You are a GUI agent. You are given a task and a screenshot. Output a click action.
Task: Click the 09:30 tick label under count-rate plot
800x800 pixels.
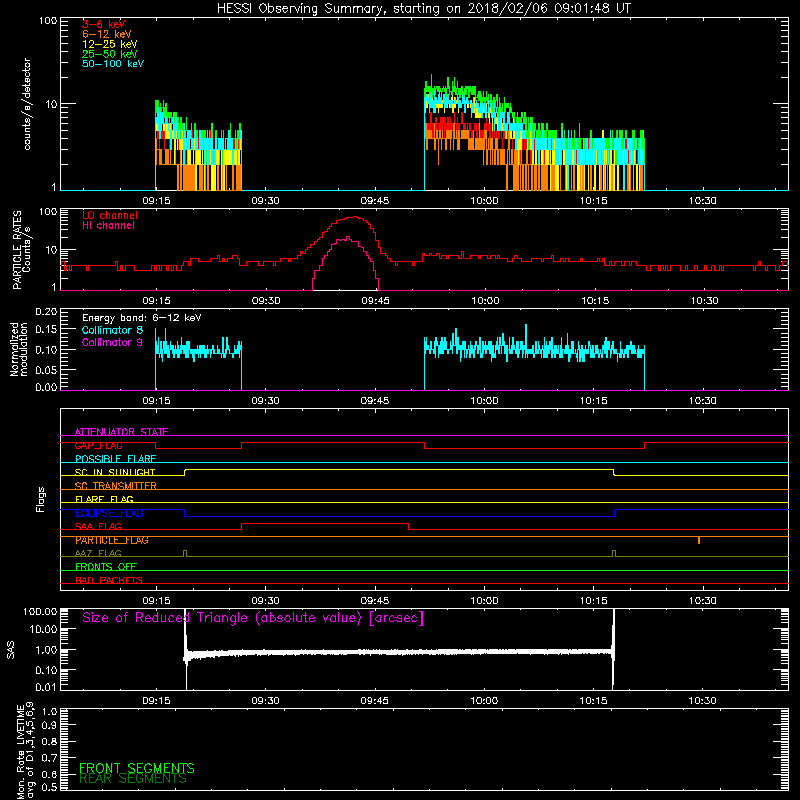(265, 201)
